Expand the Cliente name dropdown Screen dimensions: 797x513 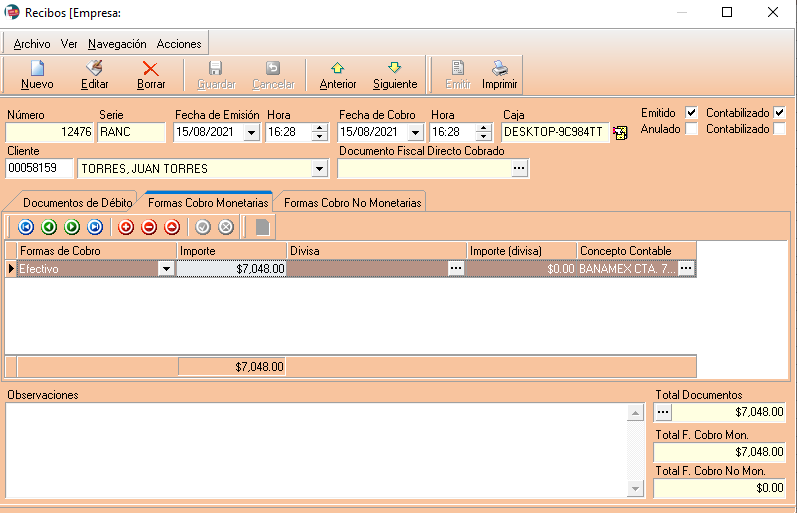pos(320,169)
